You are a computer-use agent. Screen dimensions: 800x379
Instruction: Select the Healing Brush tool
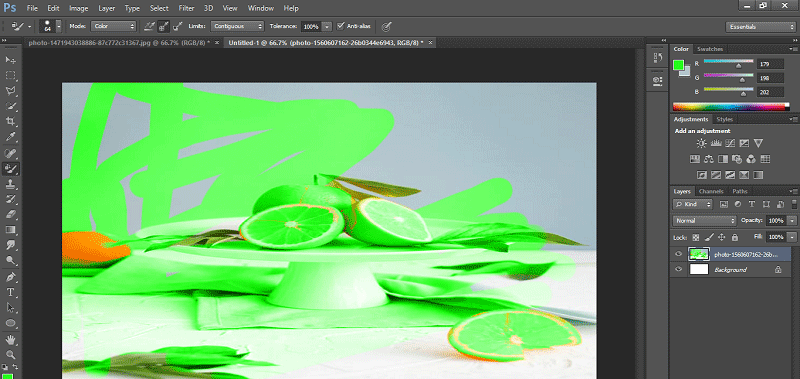click(10, 153)
